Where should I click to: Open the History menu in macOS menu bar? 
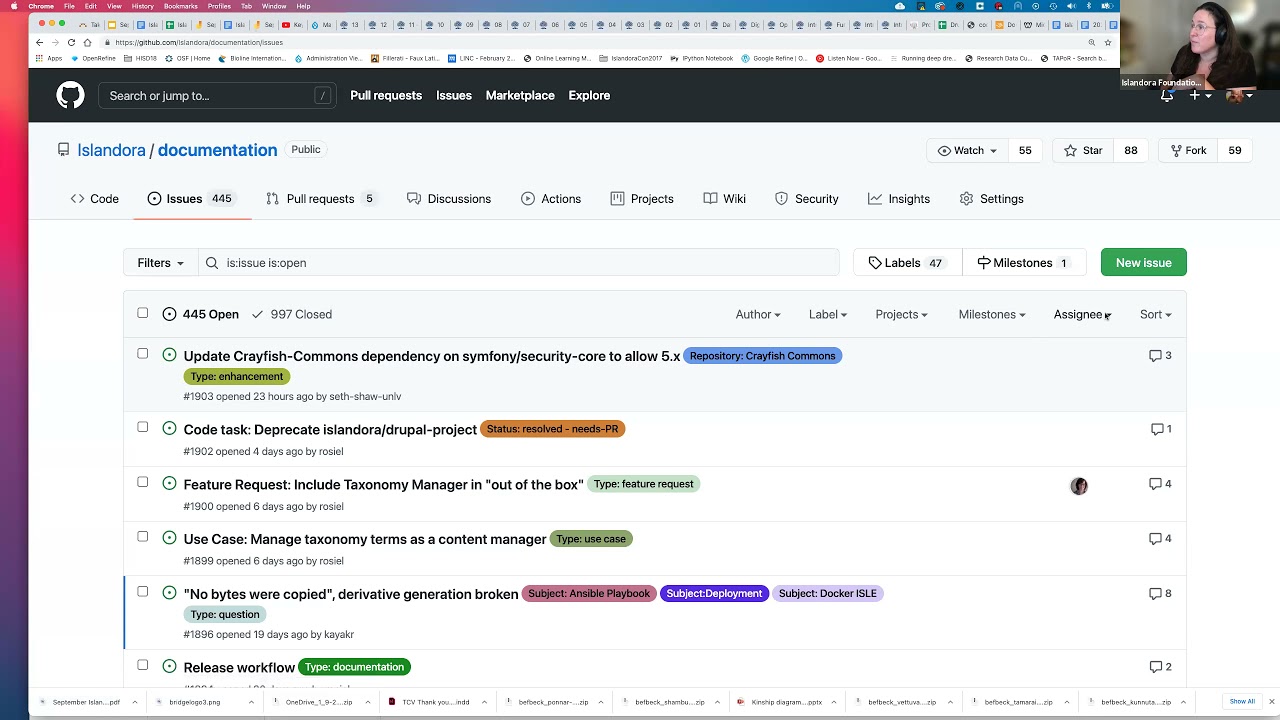tap(143, 6)
